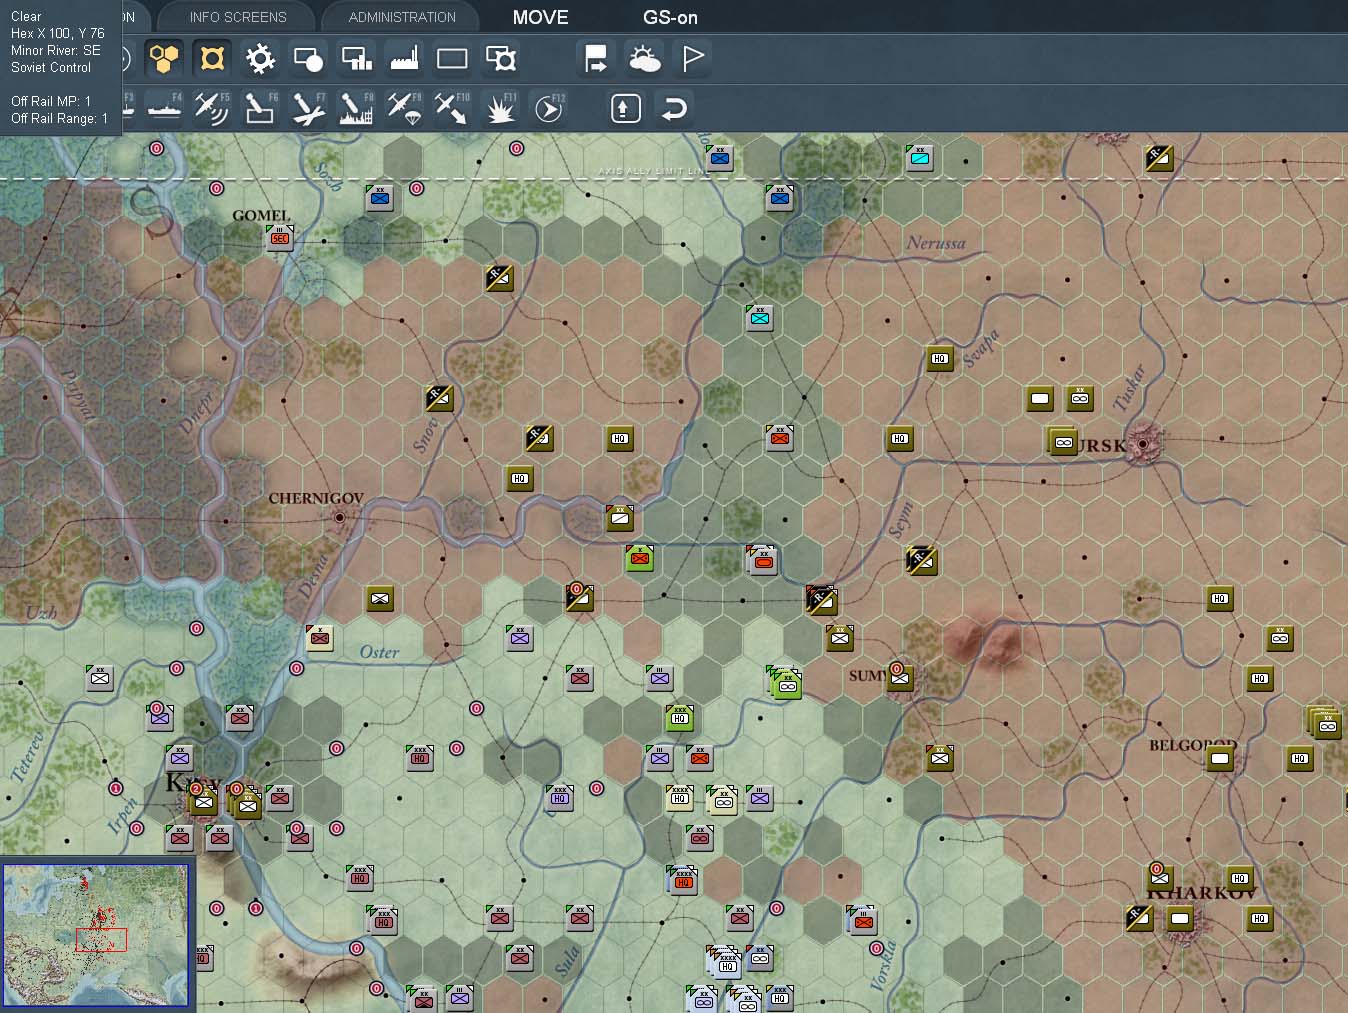Select F9 air transport mode
Screen dimensions: 1348x1013
tap(404, 107)
